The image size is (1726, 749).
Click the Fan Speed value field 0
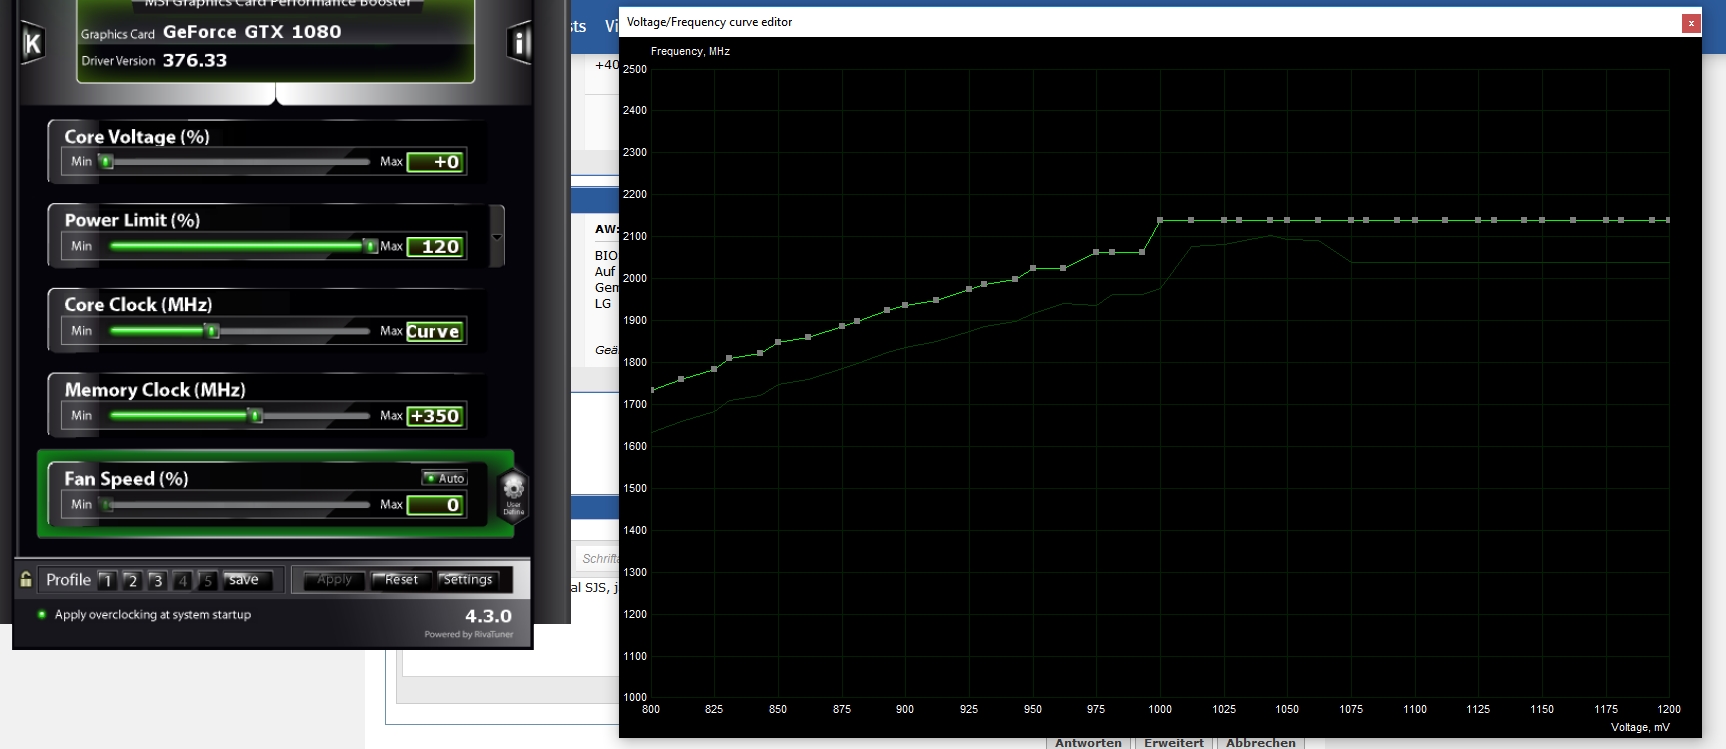coord(435,505)
